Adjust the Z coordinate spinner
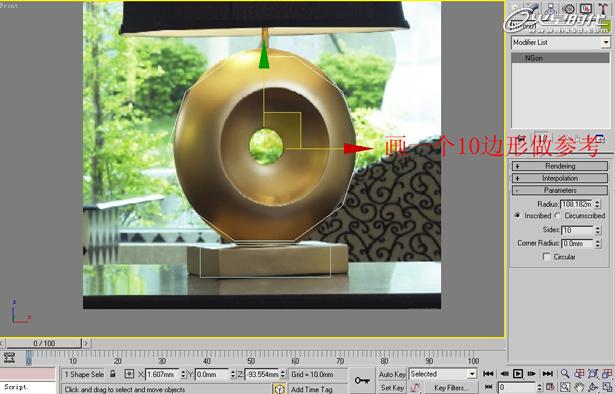This screenshot has height=394, width=615. (283, 374)
